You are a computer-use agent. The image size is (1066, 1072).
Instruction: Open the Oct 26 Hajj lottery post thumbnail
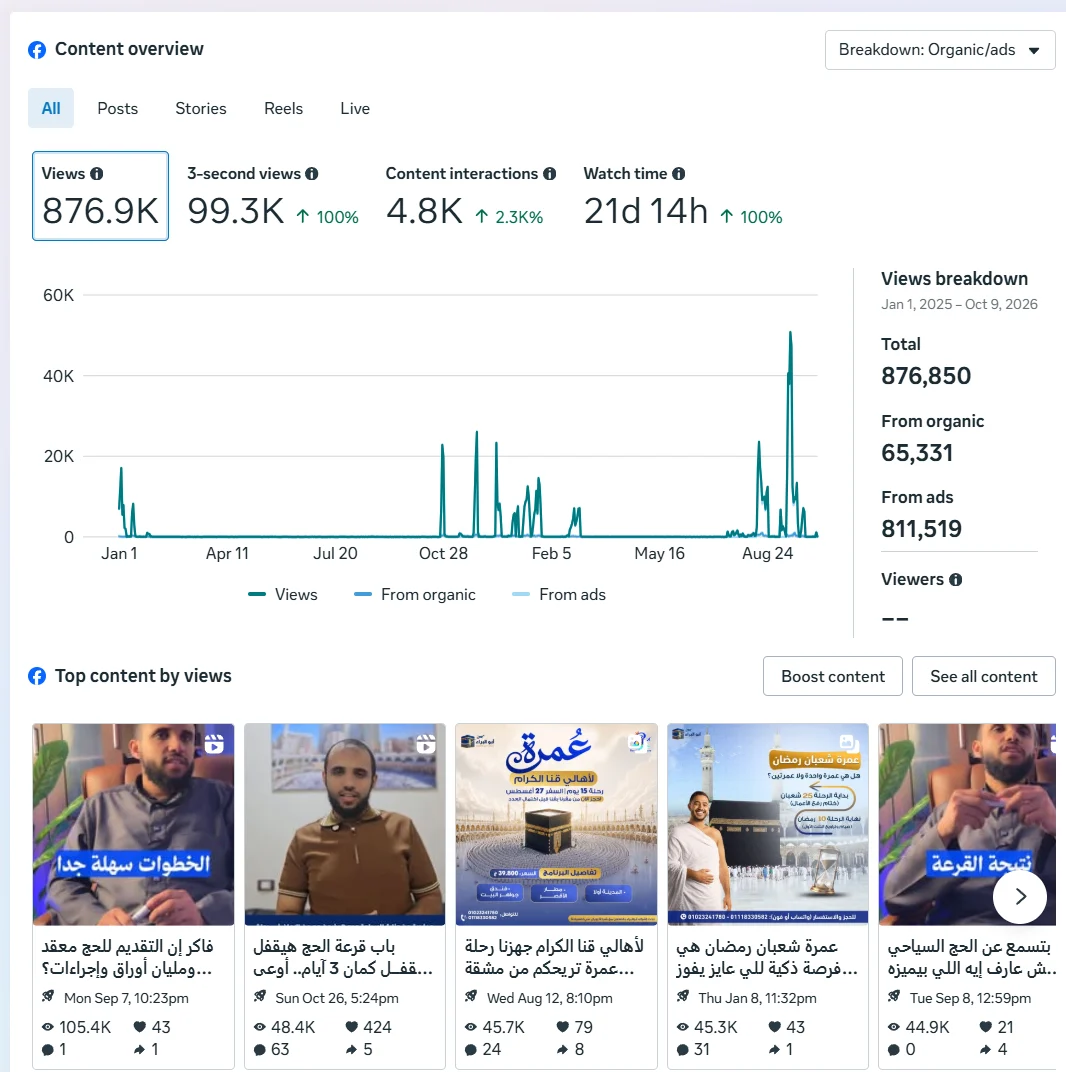coord(345,825)
